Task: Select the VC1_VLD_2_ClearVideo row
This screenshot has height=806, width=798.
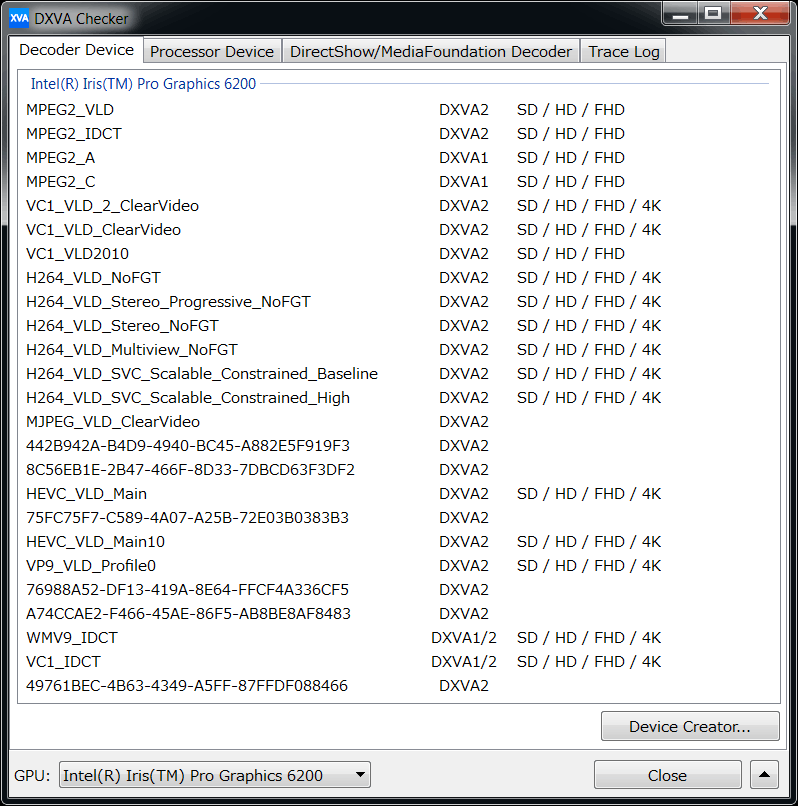Action: pos(398,206)
